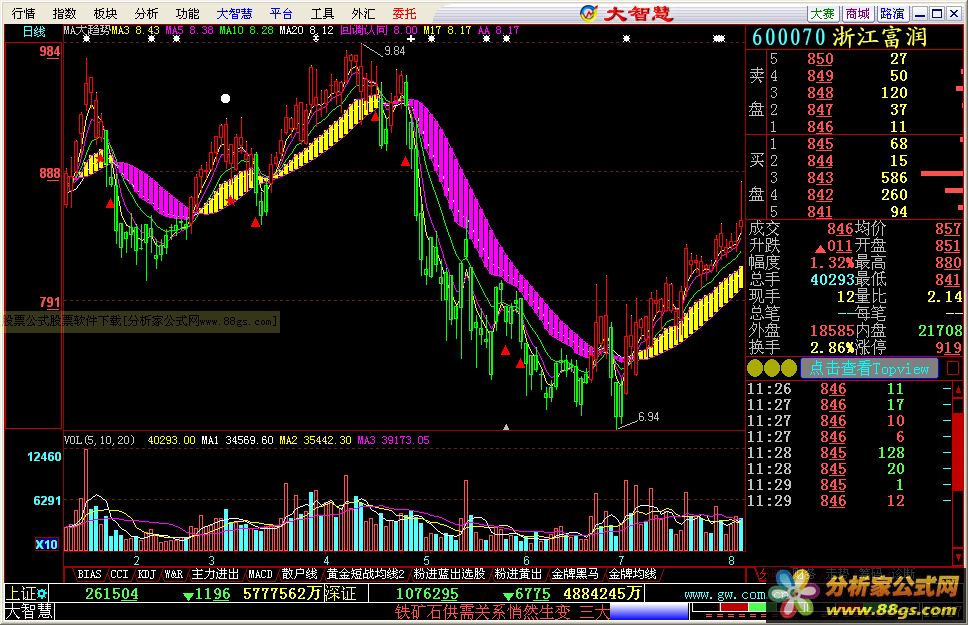Click the stock title 600070 浙江富润
This screenshot has width=968, height=625.
tap(840, 38)
